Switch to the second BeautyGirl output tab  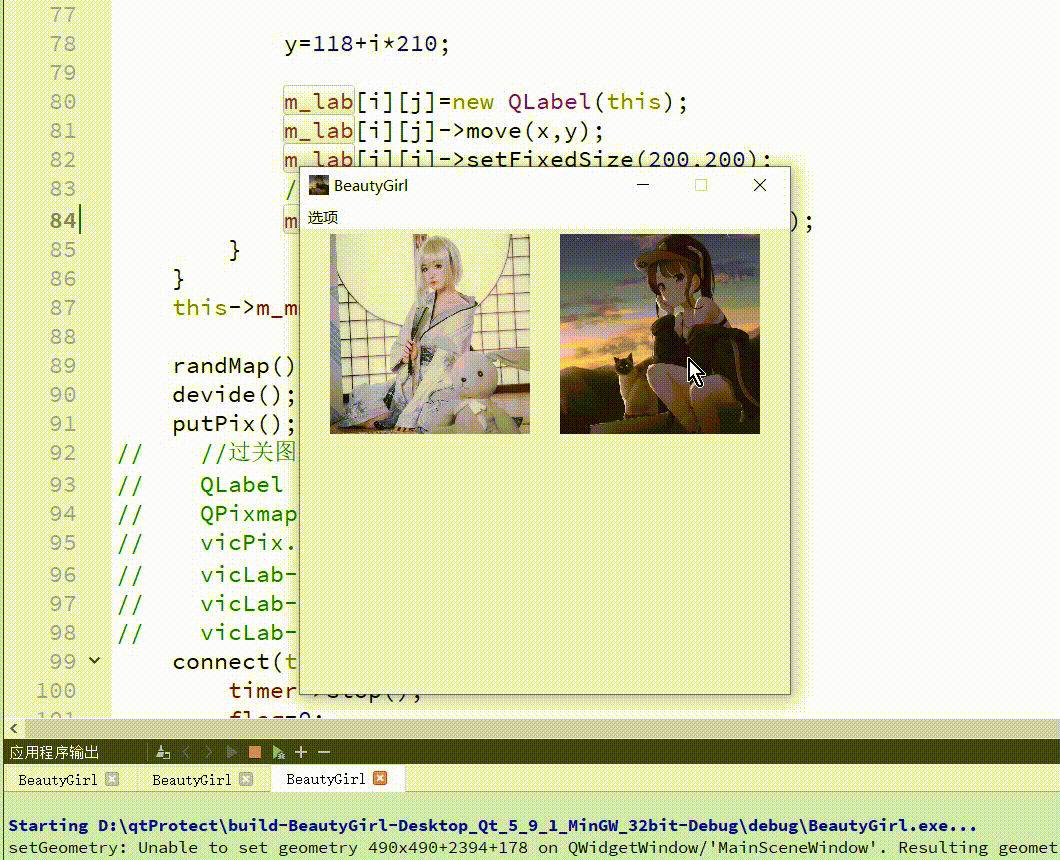[x=191, y=780]
